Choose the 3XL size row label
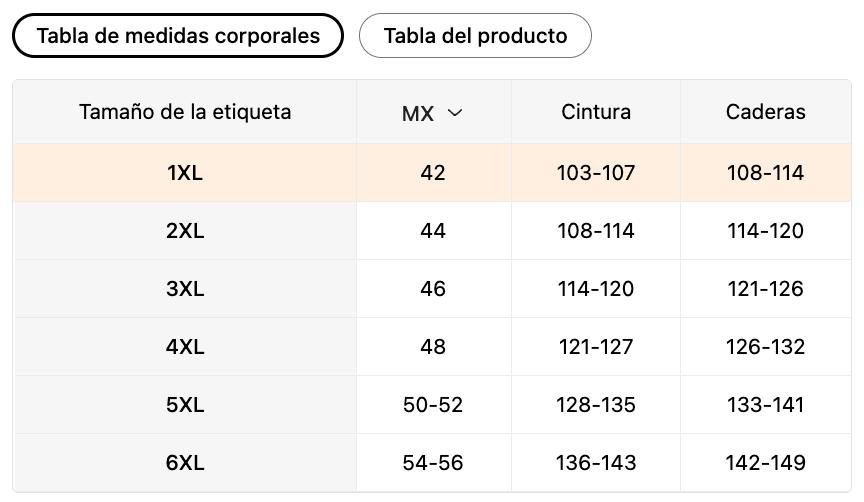The image size is (864, 502). (185, 289)
